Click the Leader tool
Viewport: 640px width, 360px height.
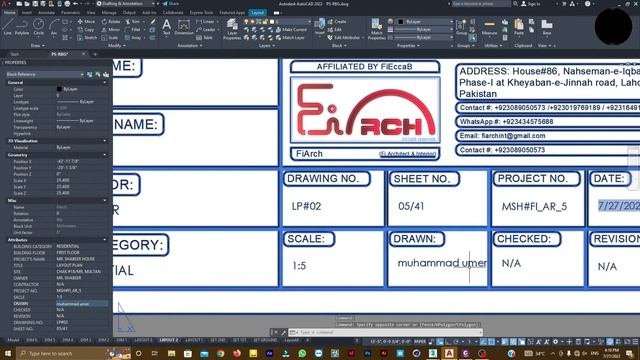pyautogui.click(x=206, y=29)
